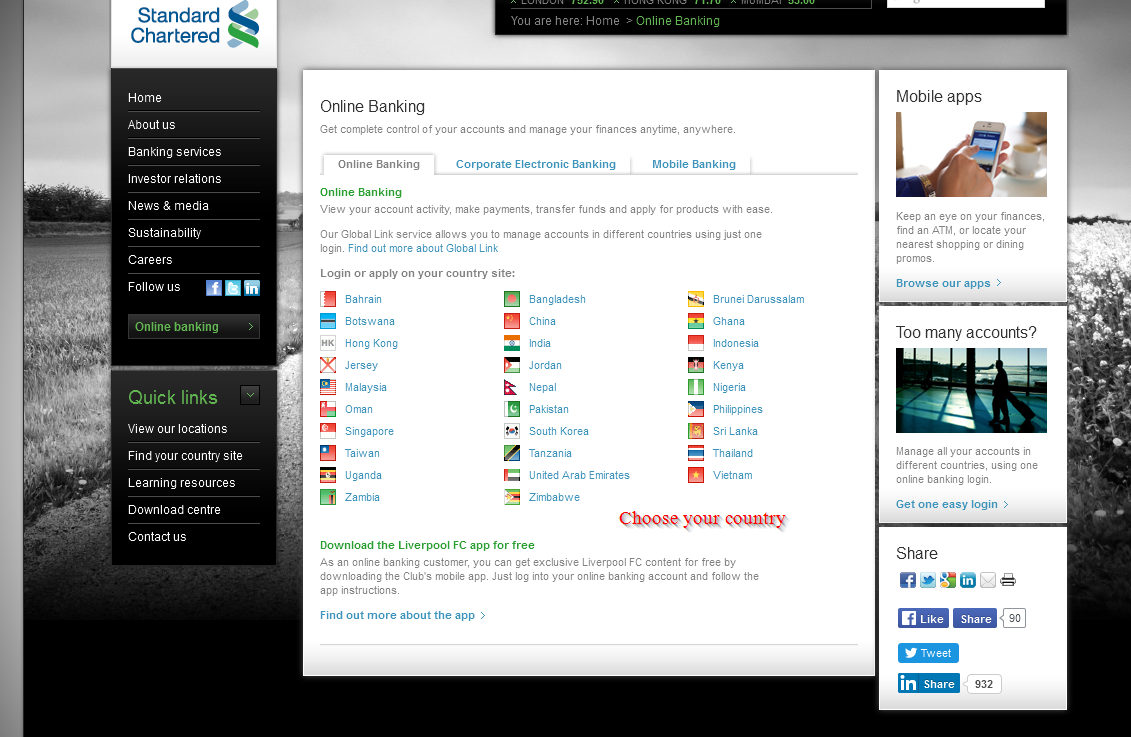Switch to the Corporate Electronic Banking tab
1131x737 pixels.
[536, 164]
